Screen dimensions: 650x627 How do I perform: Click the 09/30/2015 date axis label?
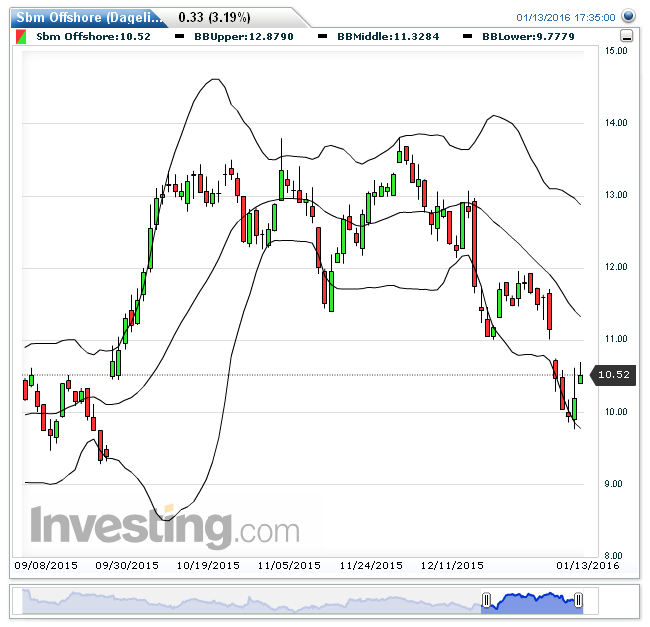click(x=127, y=565)
